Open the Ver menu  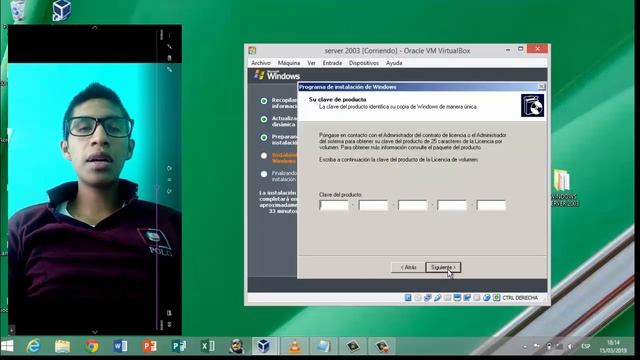311,63
